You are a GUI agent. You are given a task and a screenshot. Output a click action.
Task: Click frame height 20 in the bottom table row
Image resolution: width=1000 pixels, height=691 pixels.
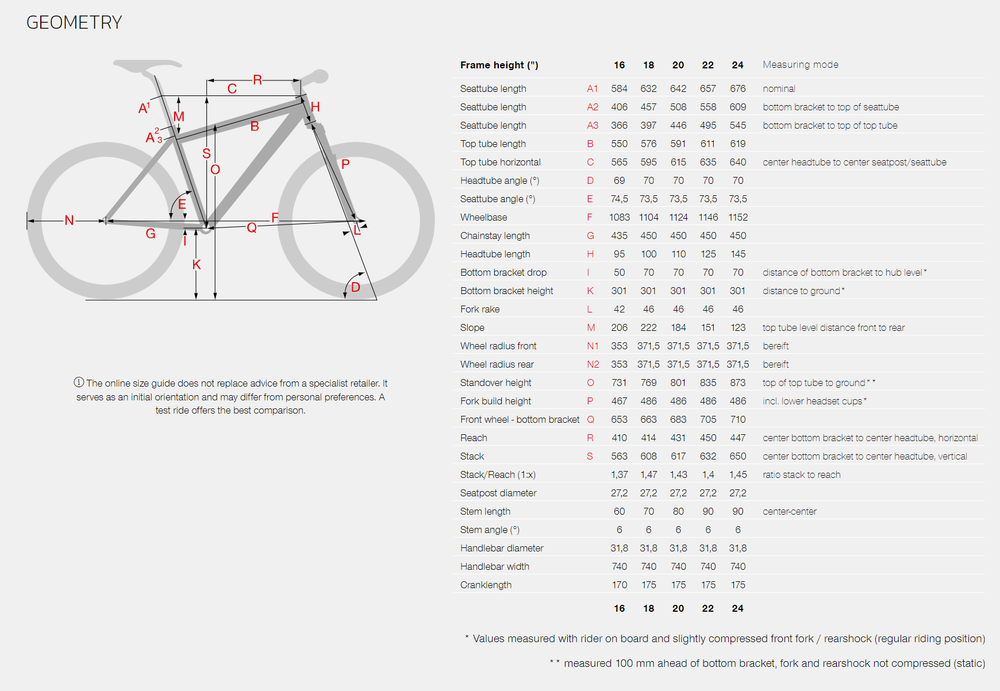coord(678,607)
